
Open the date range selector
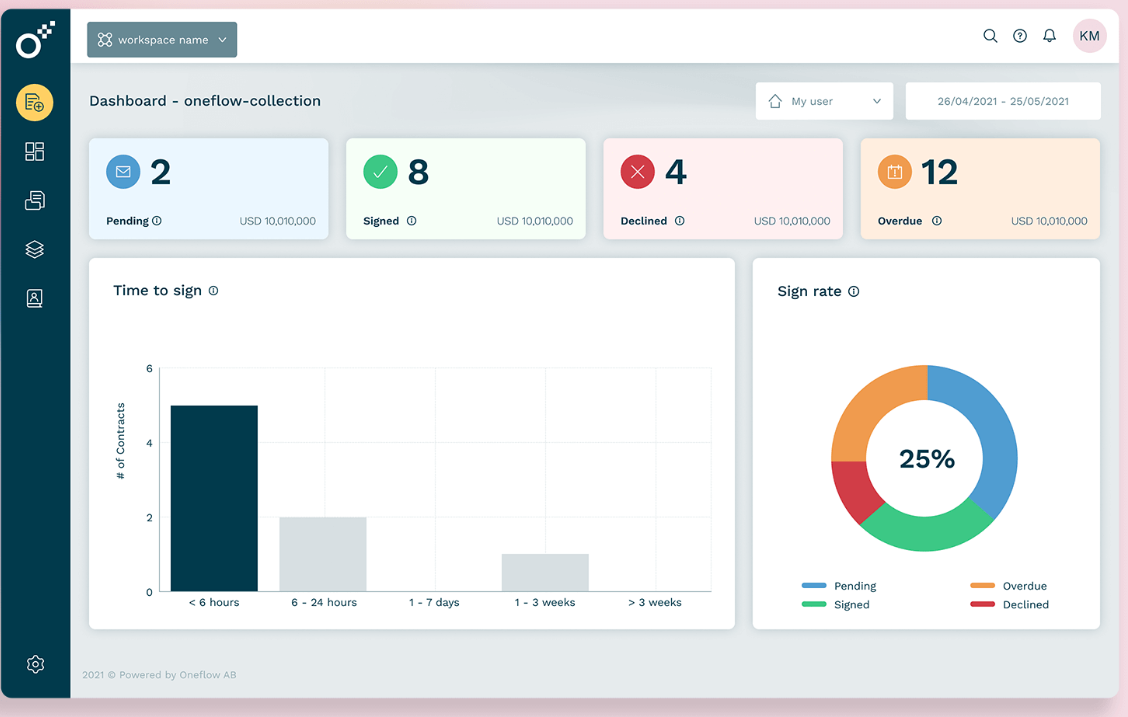point(1003,100)
